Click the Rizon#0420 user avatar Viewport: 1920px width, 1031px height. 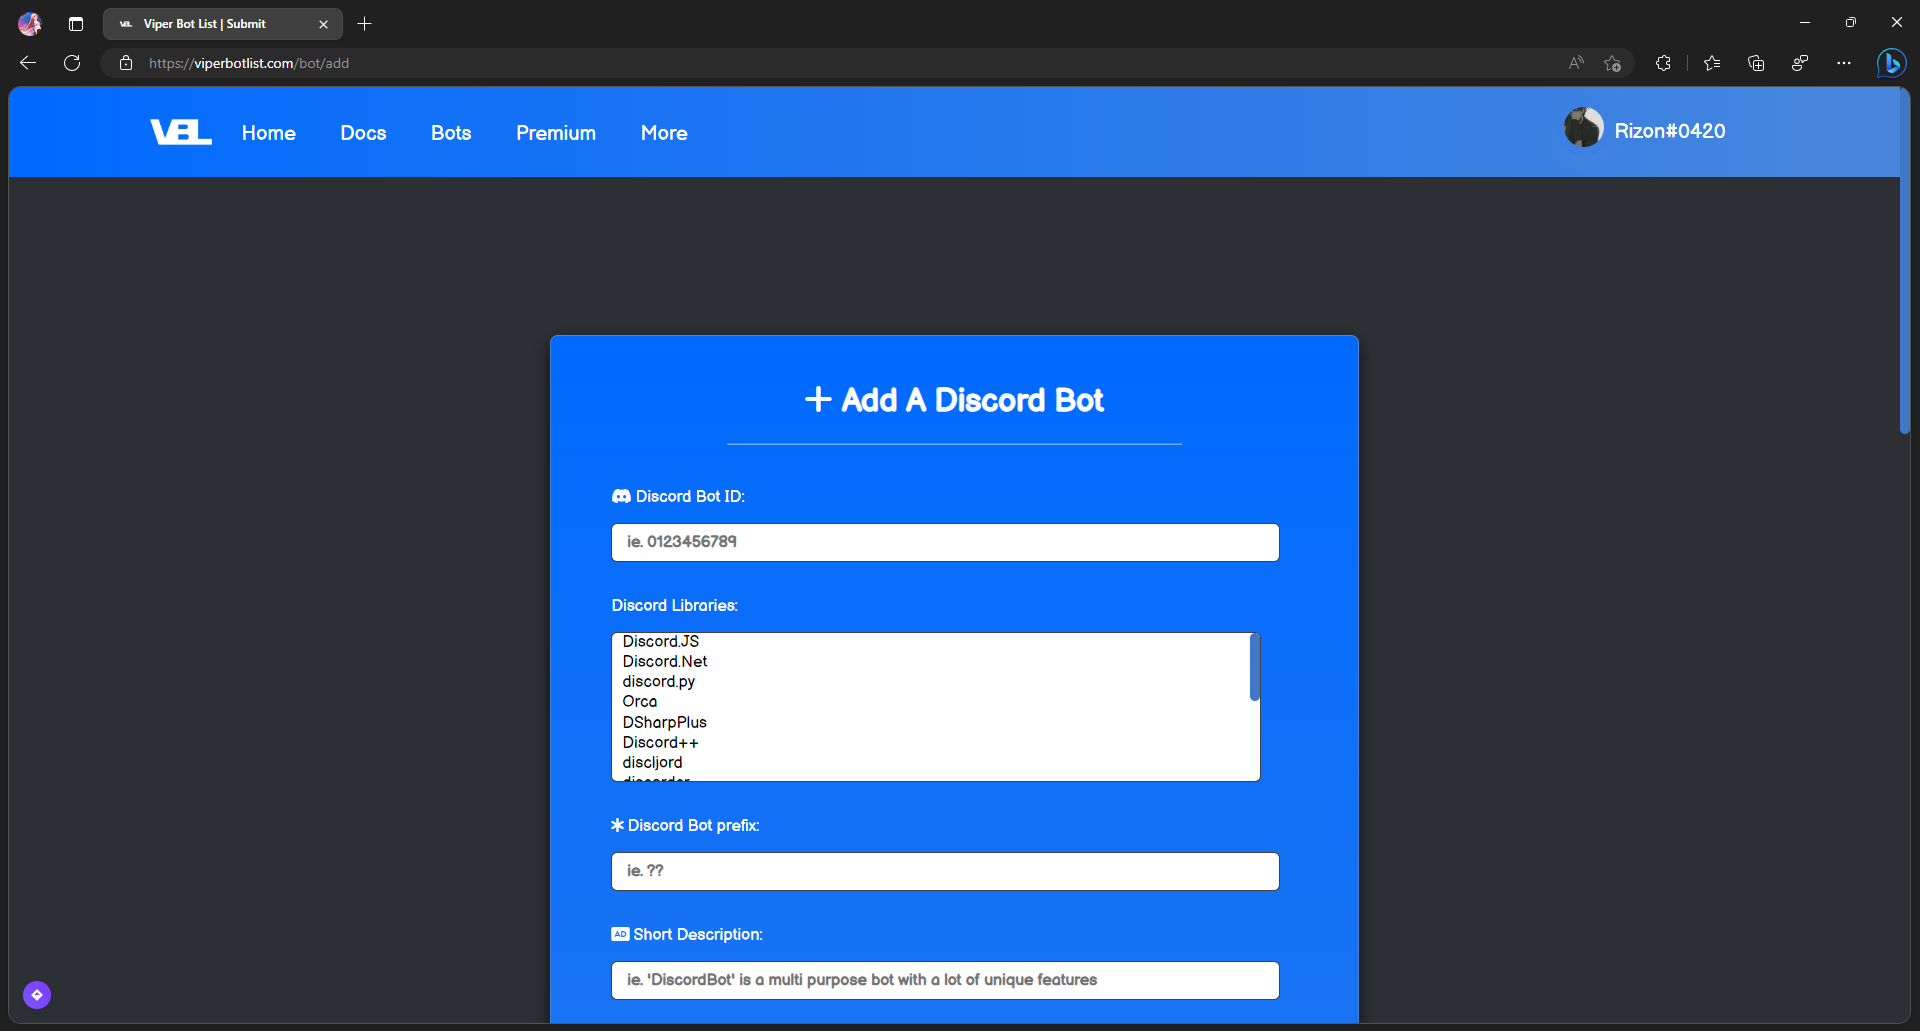(x=1584, y=128)
